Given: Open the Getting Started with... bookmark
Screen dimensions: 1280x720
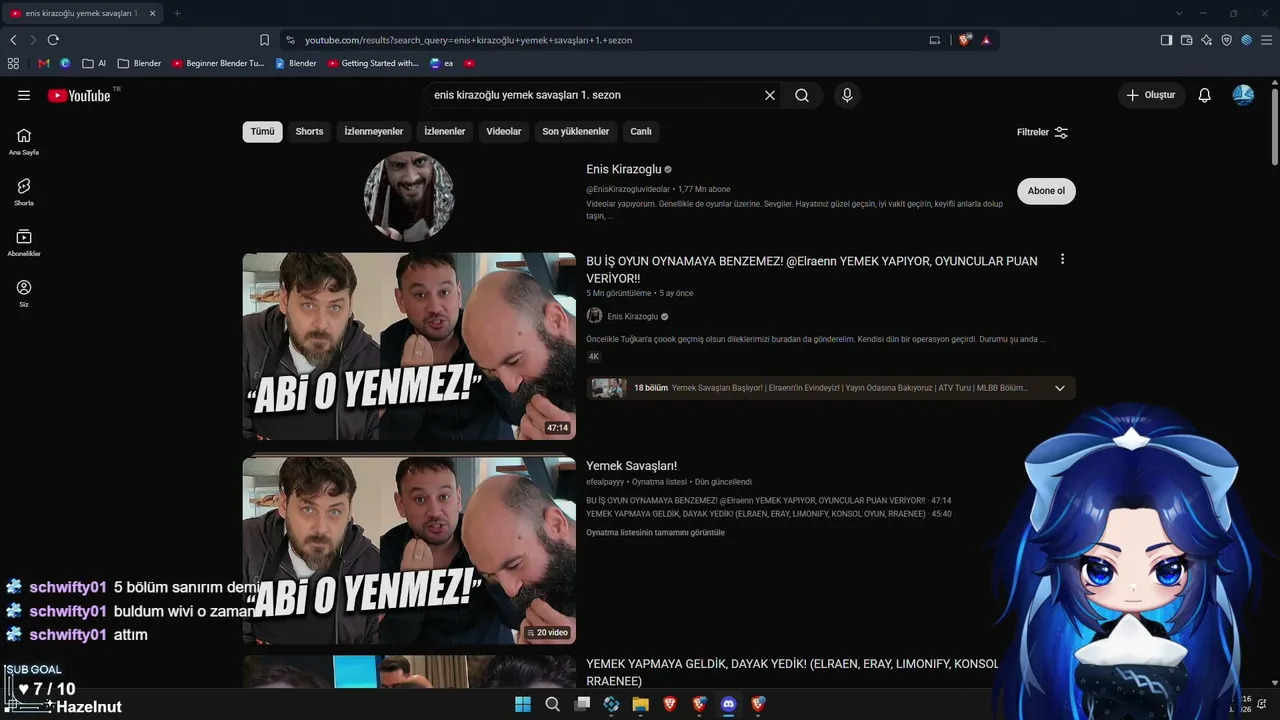Looking at the screenshot, I should pos(373,63).
